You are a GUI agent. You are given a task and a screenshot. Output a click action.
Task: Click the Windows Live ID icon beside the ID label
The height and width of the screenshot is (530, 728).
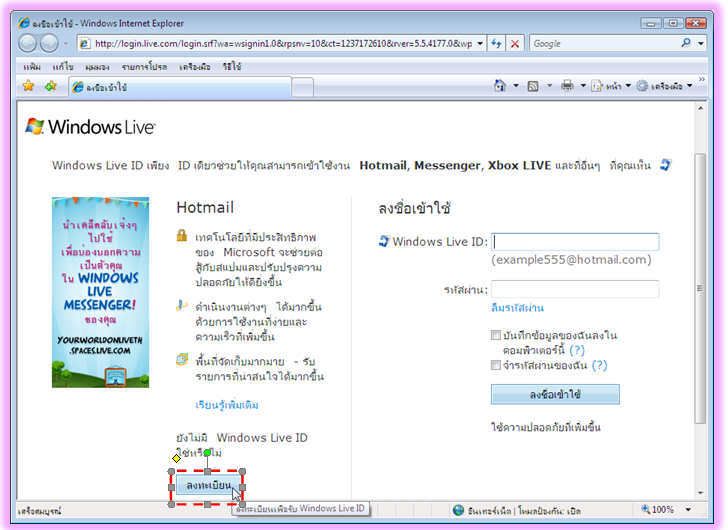384,241
